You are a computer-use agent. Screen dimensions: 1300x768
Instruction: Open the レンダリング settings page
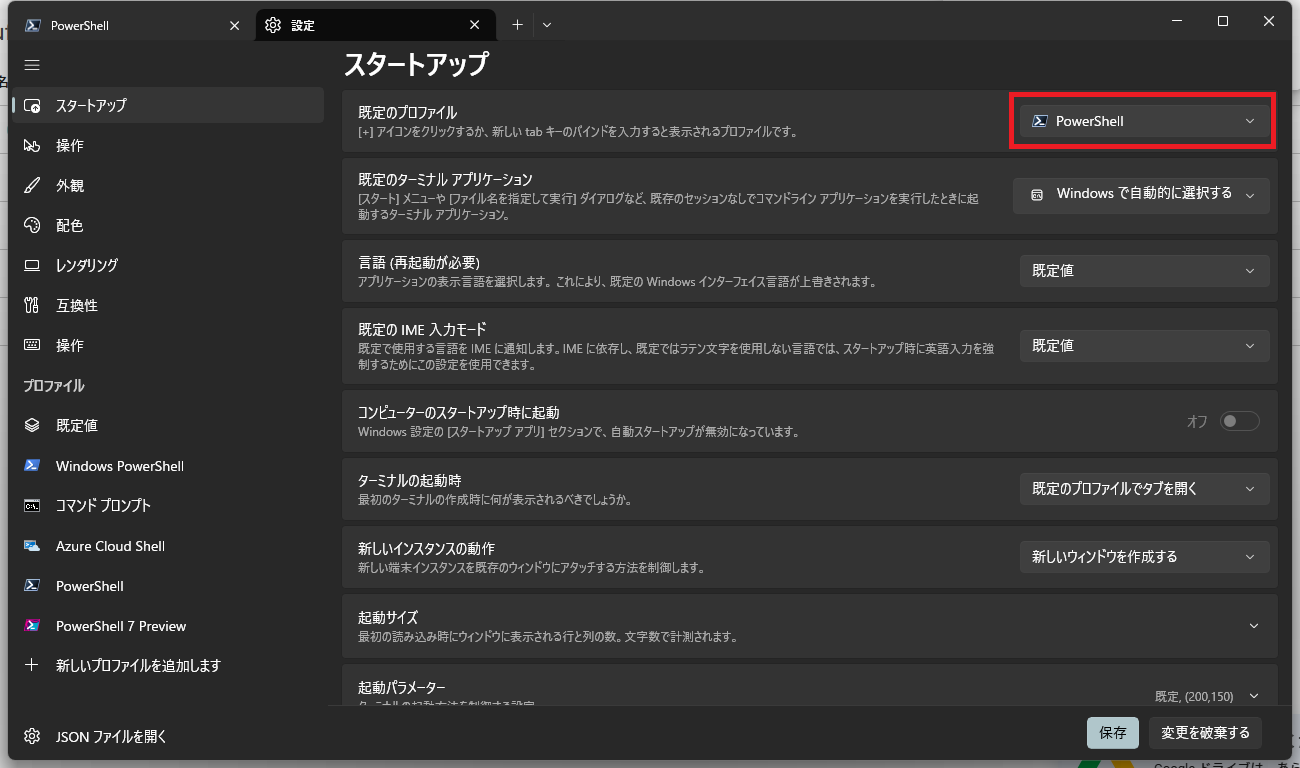point(90,265)
